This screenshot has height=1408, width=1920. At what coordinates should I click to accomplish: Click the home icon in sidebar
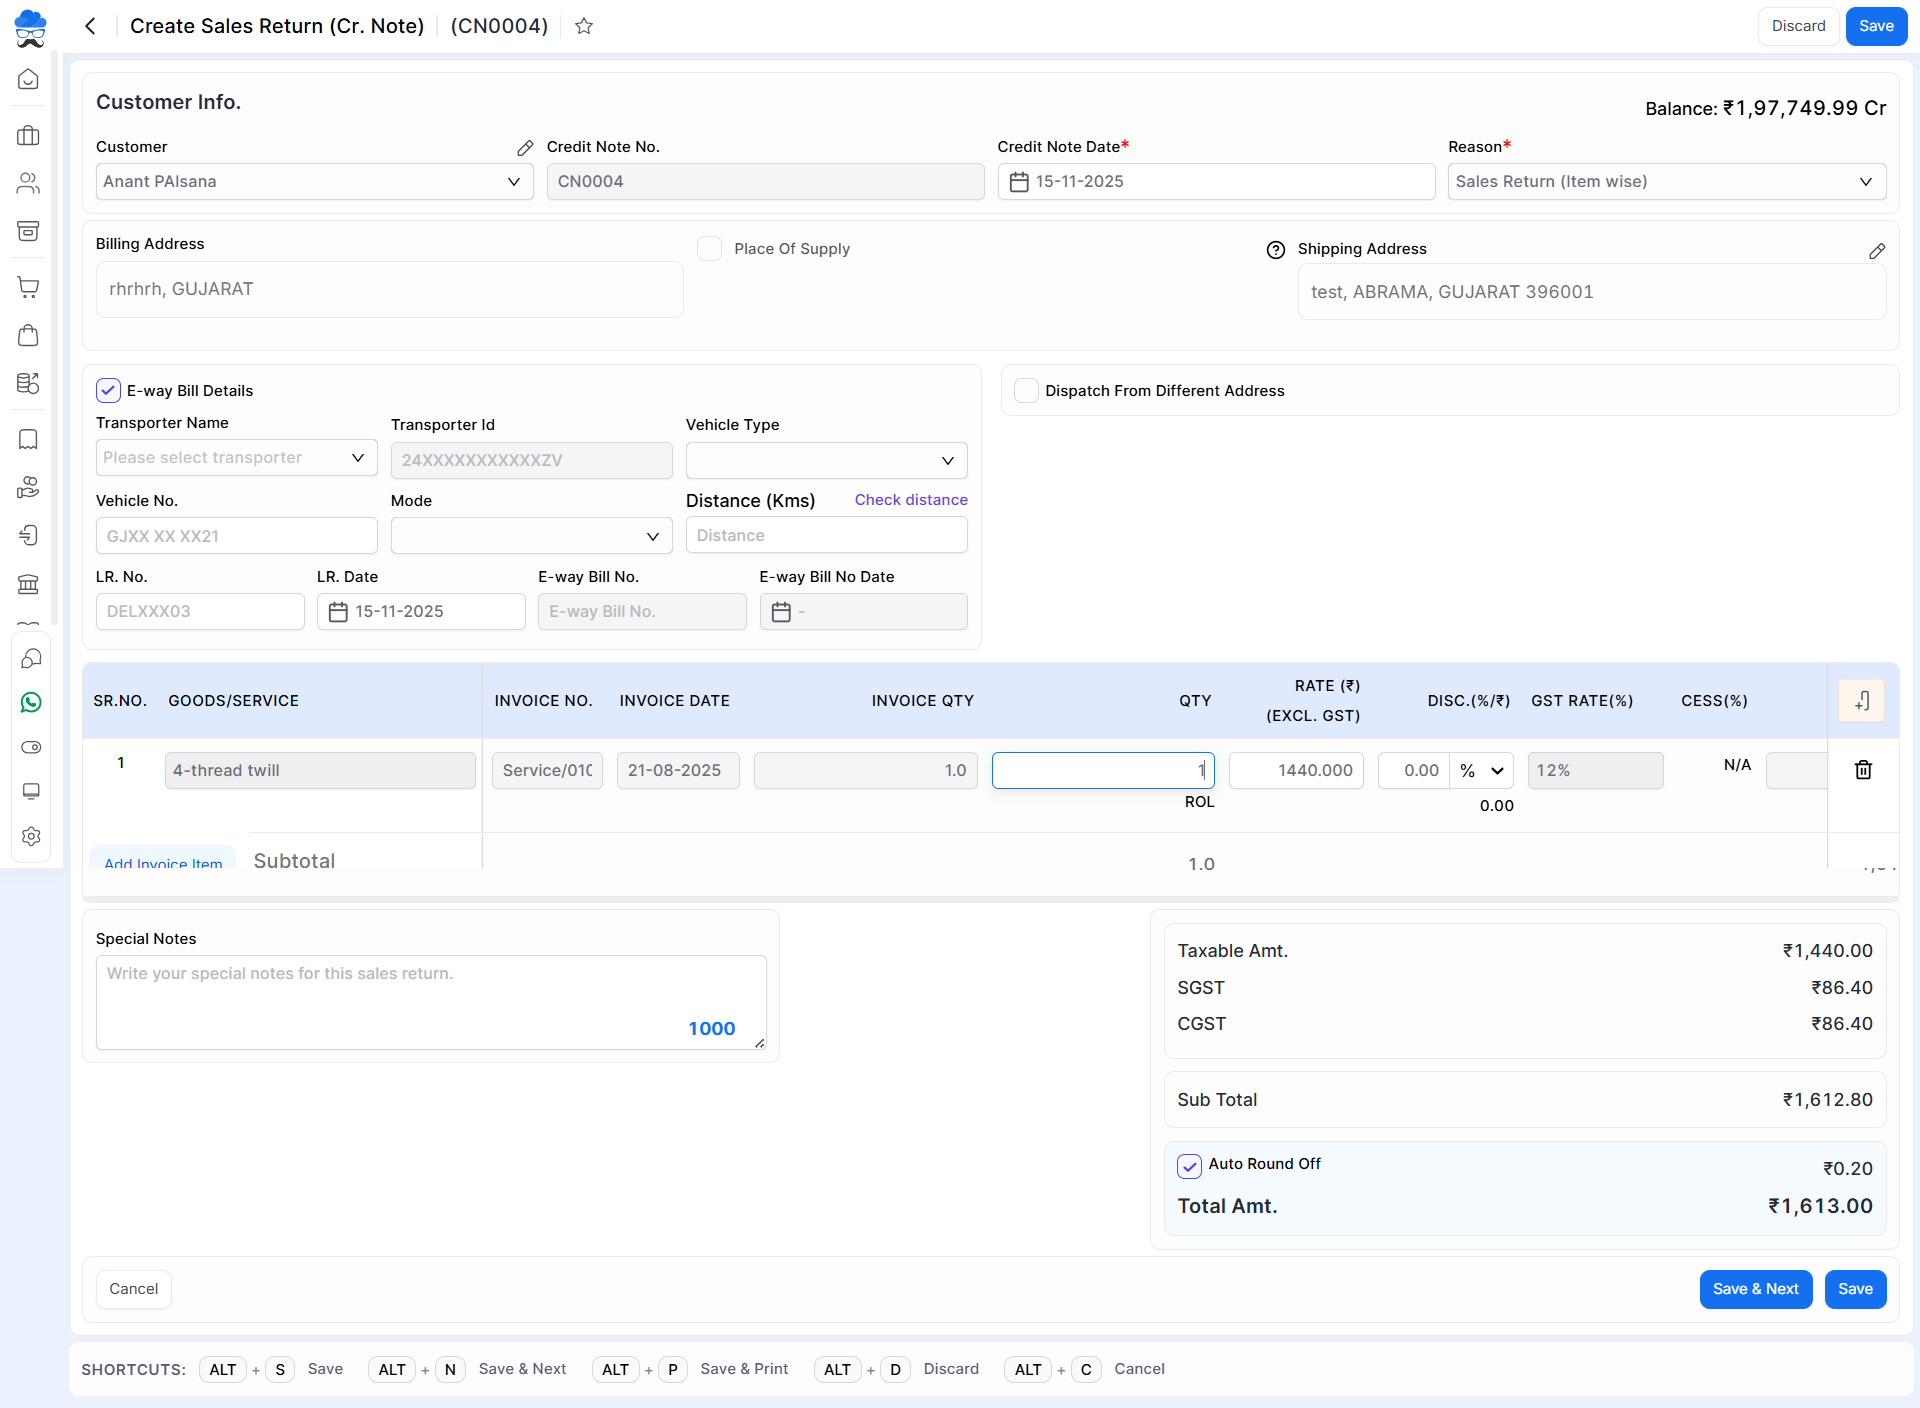tap(29, 79)
